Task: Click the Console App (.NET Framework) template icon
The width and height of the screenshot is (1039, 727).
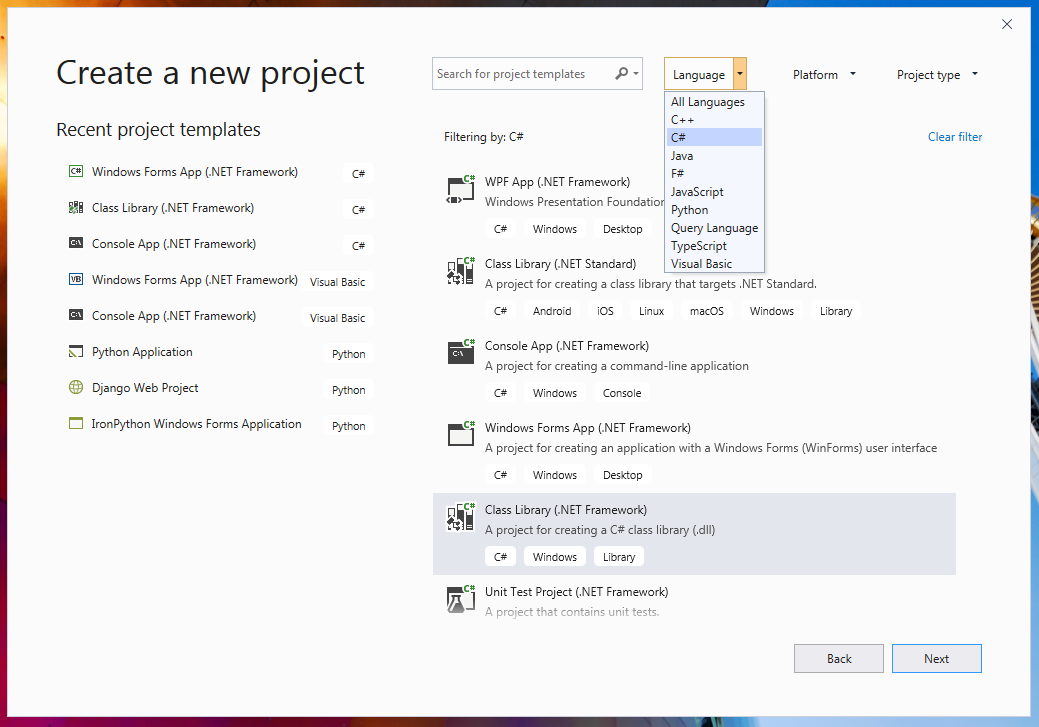Action: (461, 353)
